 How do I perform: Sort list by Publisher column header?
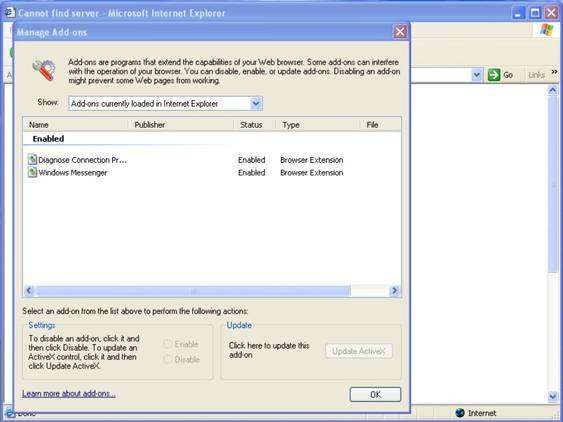pyautogui.click(x=180, y=125)
